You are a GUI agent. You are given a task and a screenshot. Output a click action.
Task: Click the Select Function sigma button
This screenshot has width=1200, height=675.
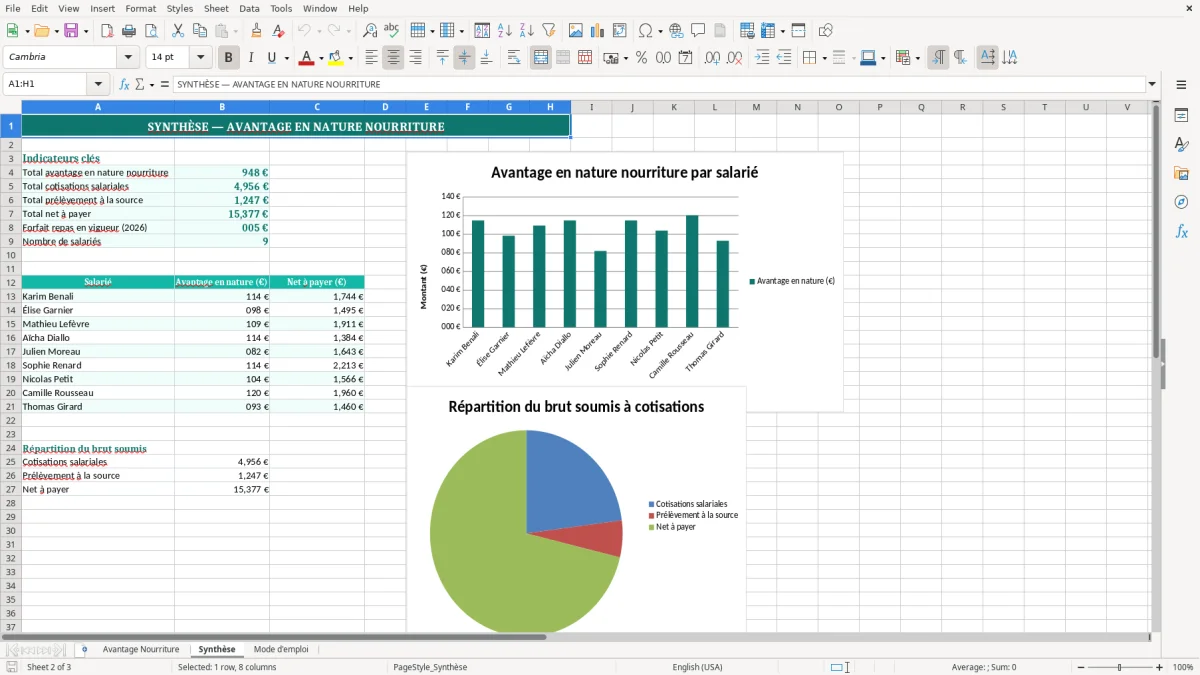(x=140, y=85)
